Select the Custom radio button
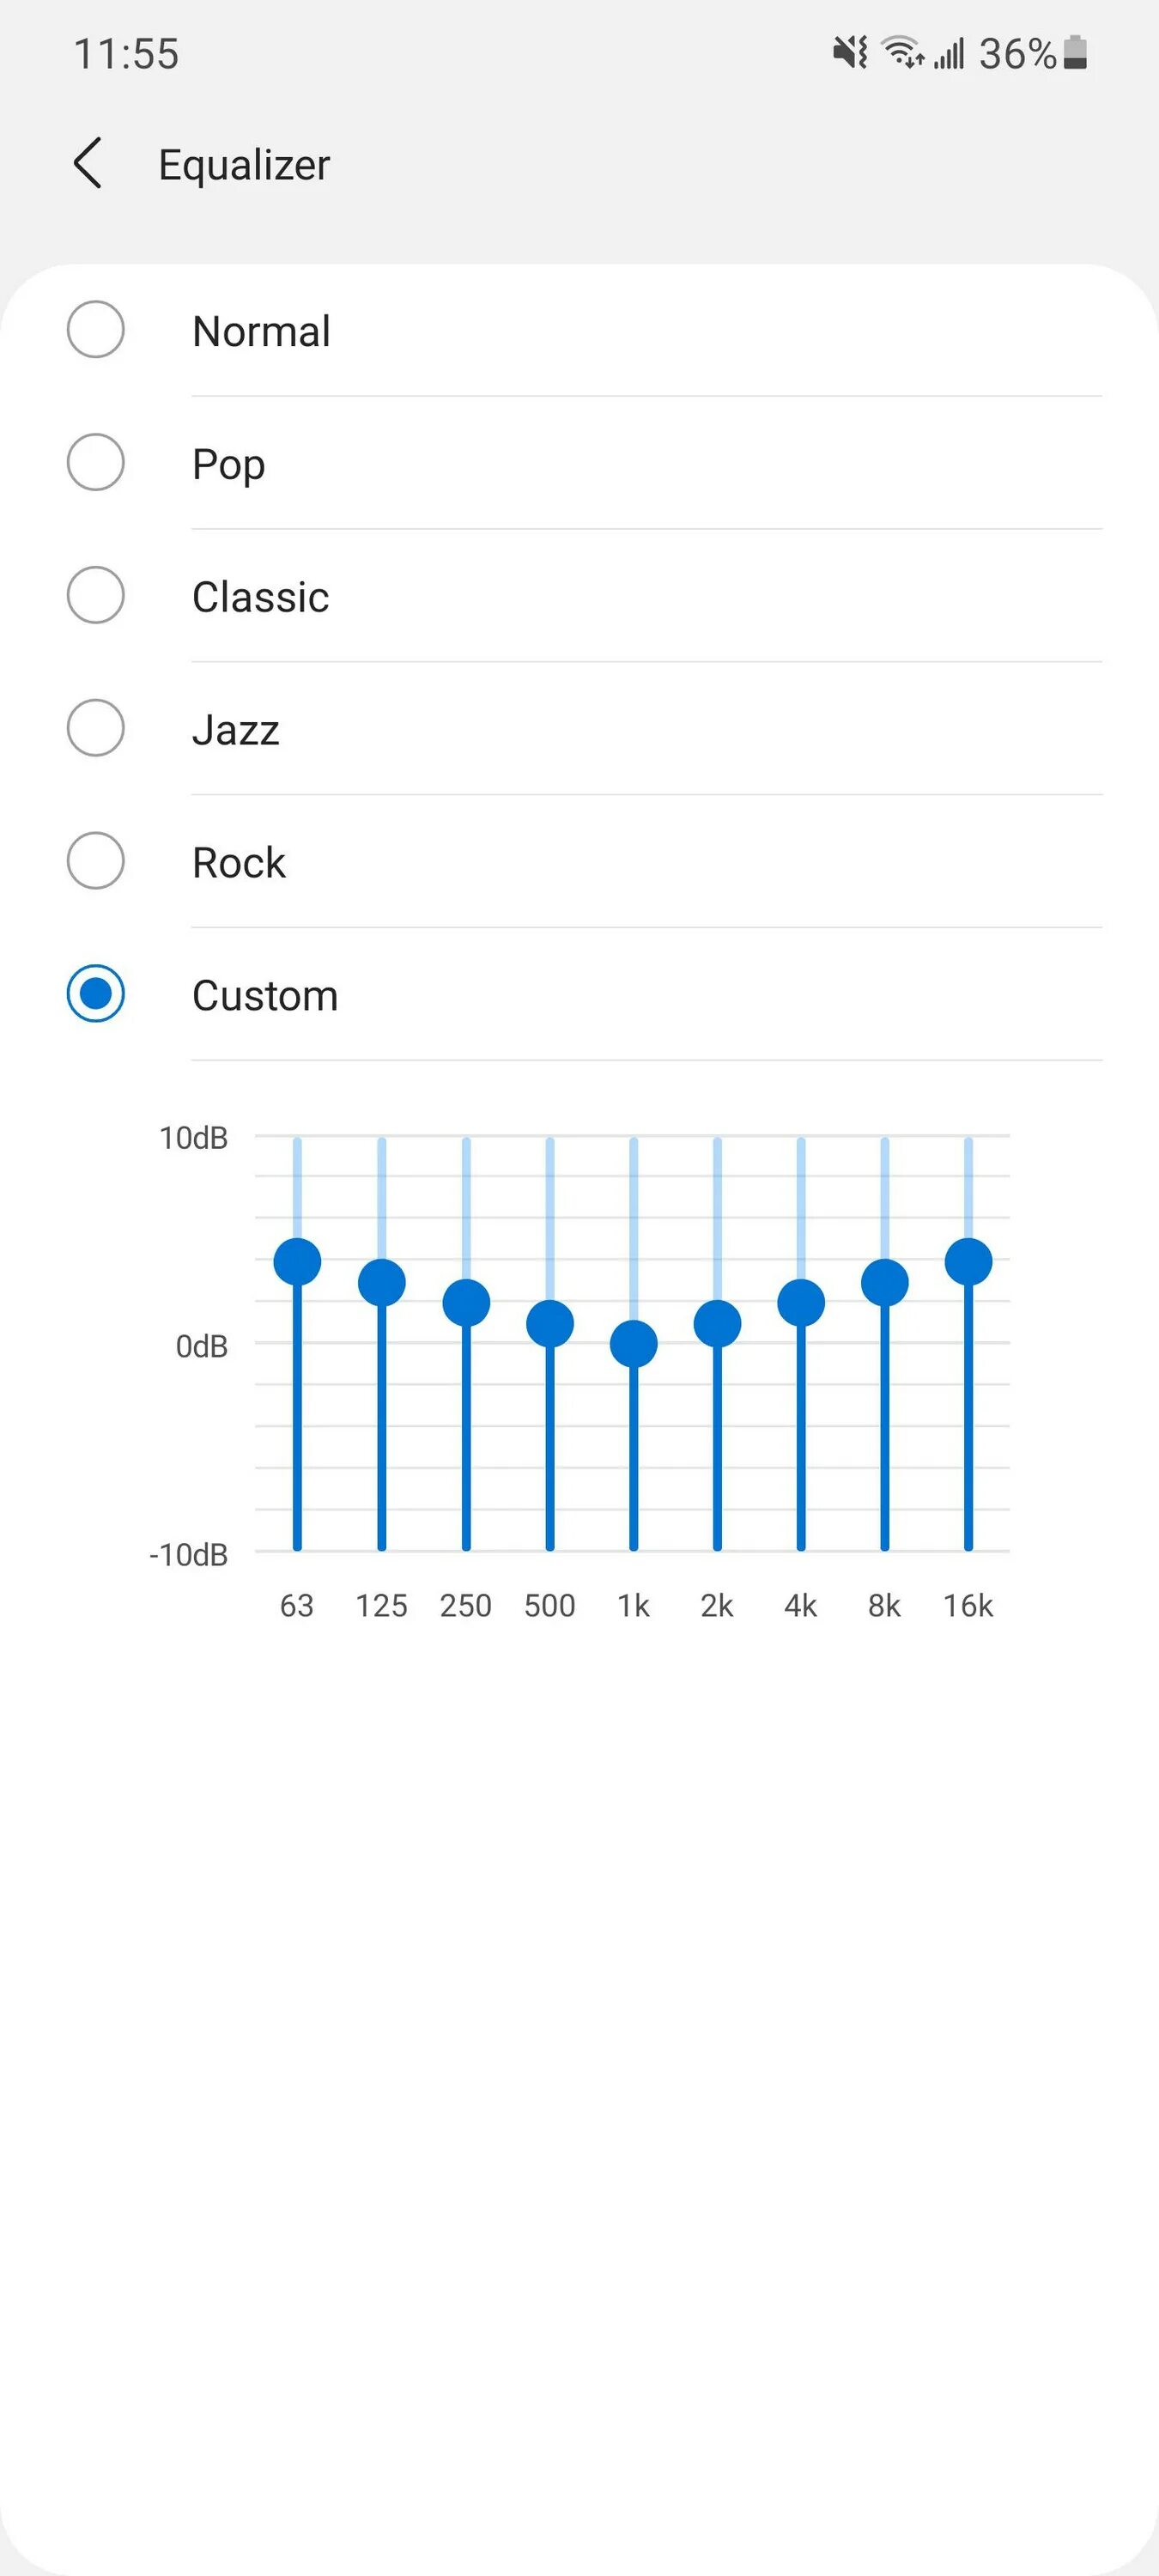The image size is (1159, 2576). click(x=96, y=994)
